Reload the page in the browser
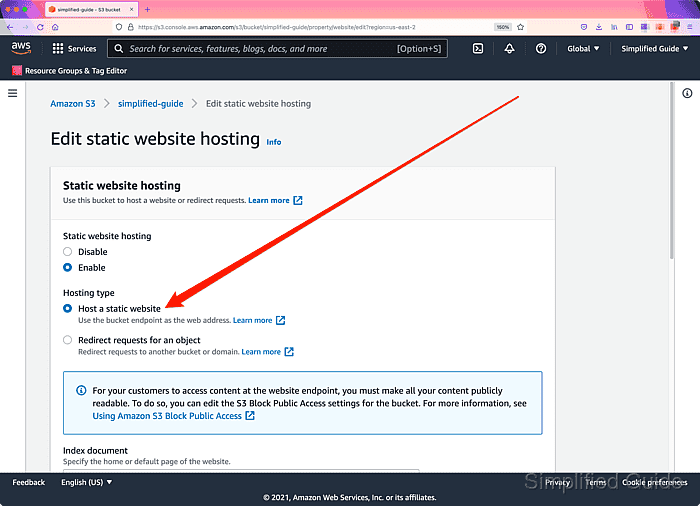 40,27
